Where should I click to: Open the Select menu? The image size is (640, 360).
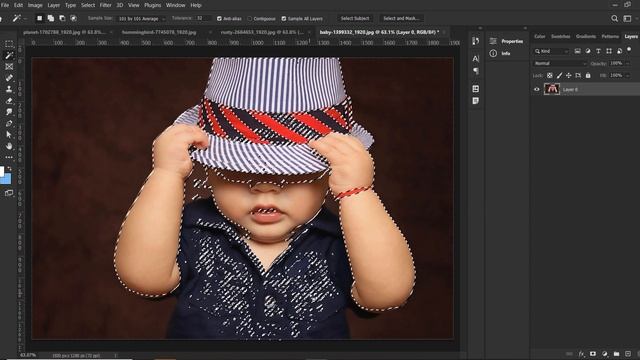pos(88,5)
